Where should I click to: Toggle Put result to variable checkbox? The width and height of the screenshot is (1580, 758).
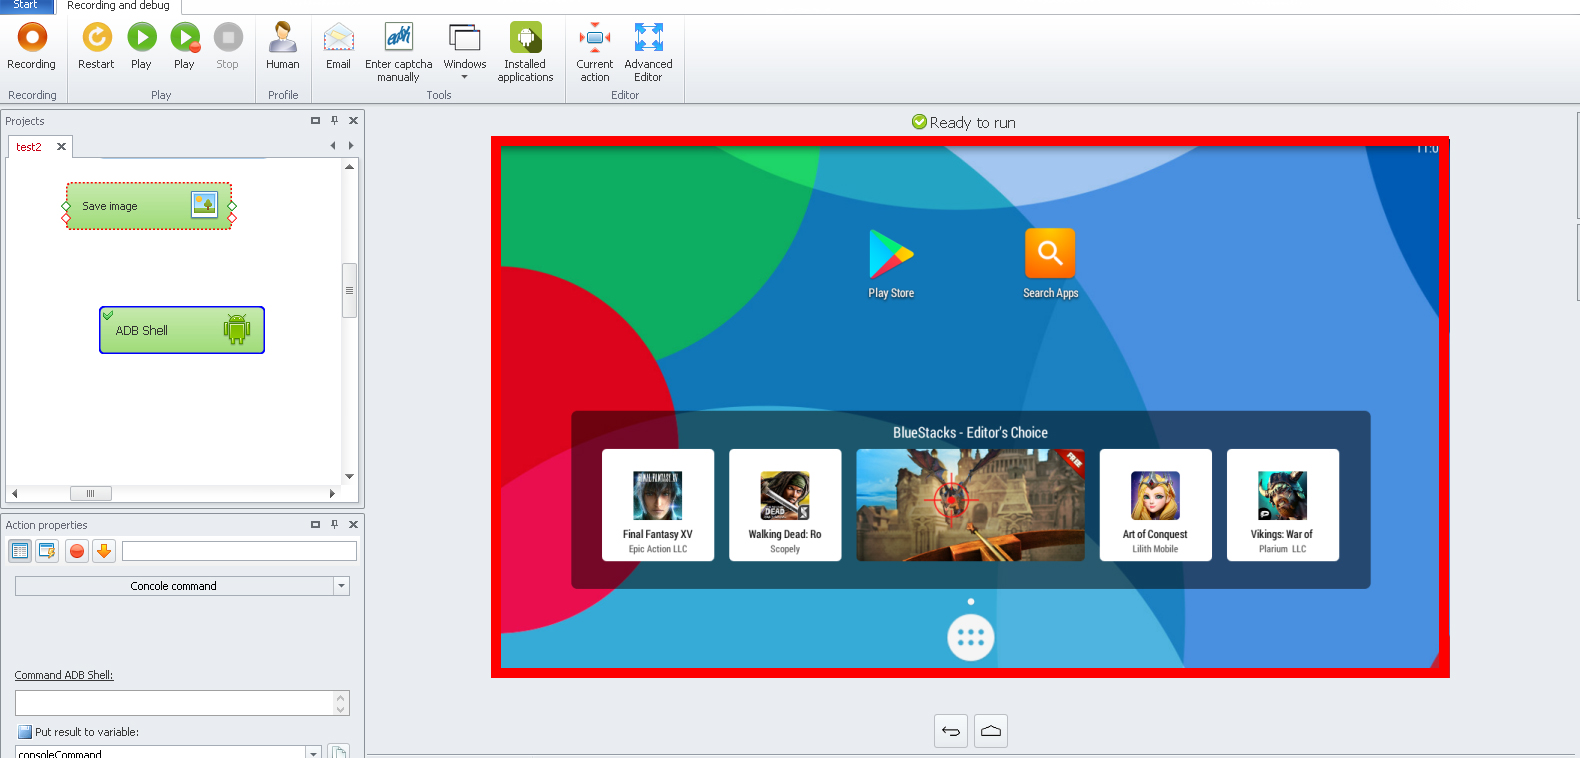pyautogui.click(x=25, y=732)
